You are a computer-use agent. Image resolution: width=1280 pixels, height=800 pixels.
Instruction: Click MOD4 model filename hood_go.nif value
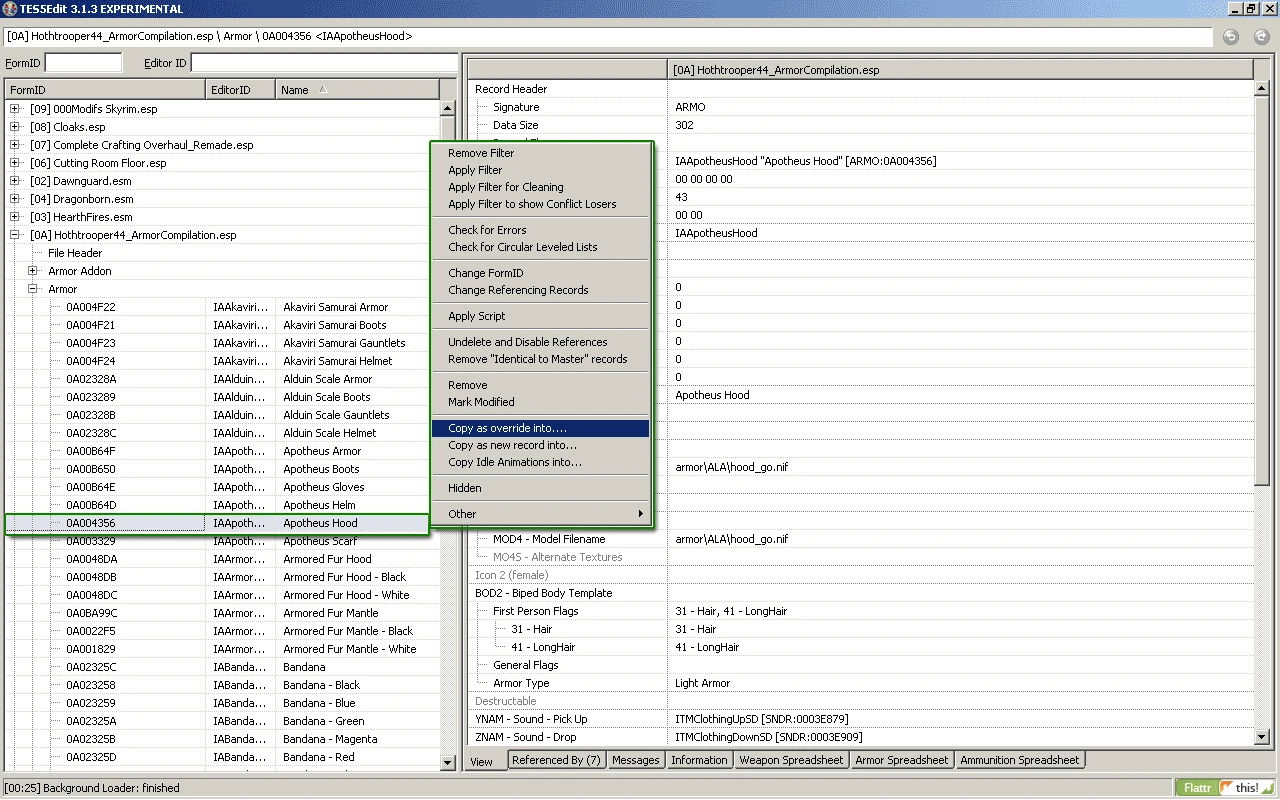pos(732,539)
